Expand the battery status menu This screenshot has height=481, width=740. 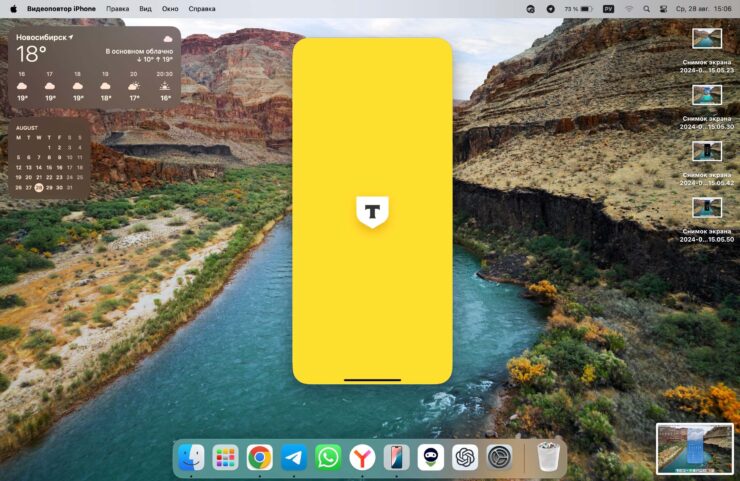pos(582,8)
